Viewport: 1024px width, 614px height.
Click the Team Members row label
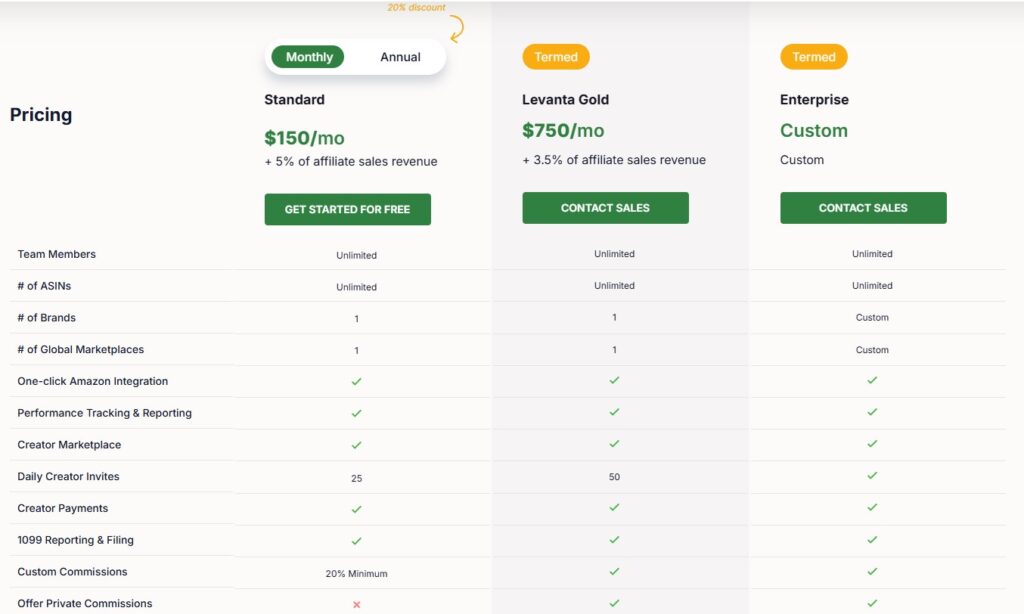[57, 254]
